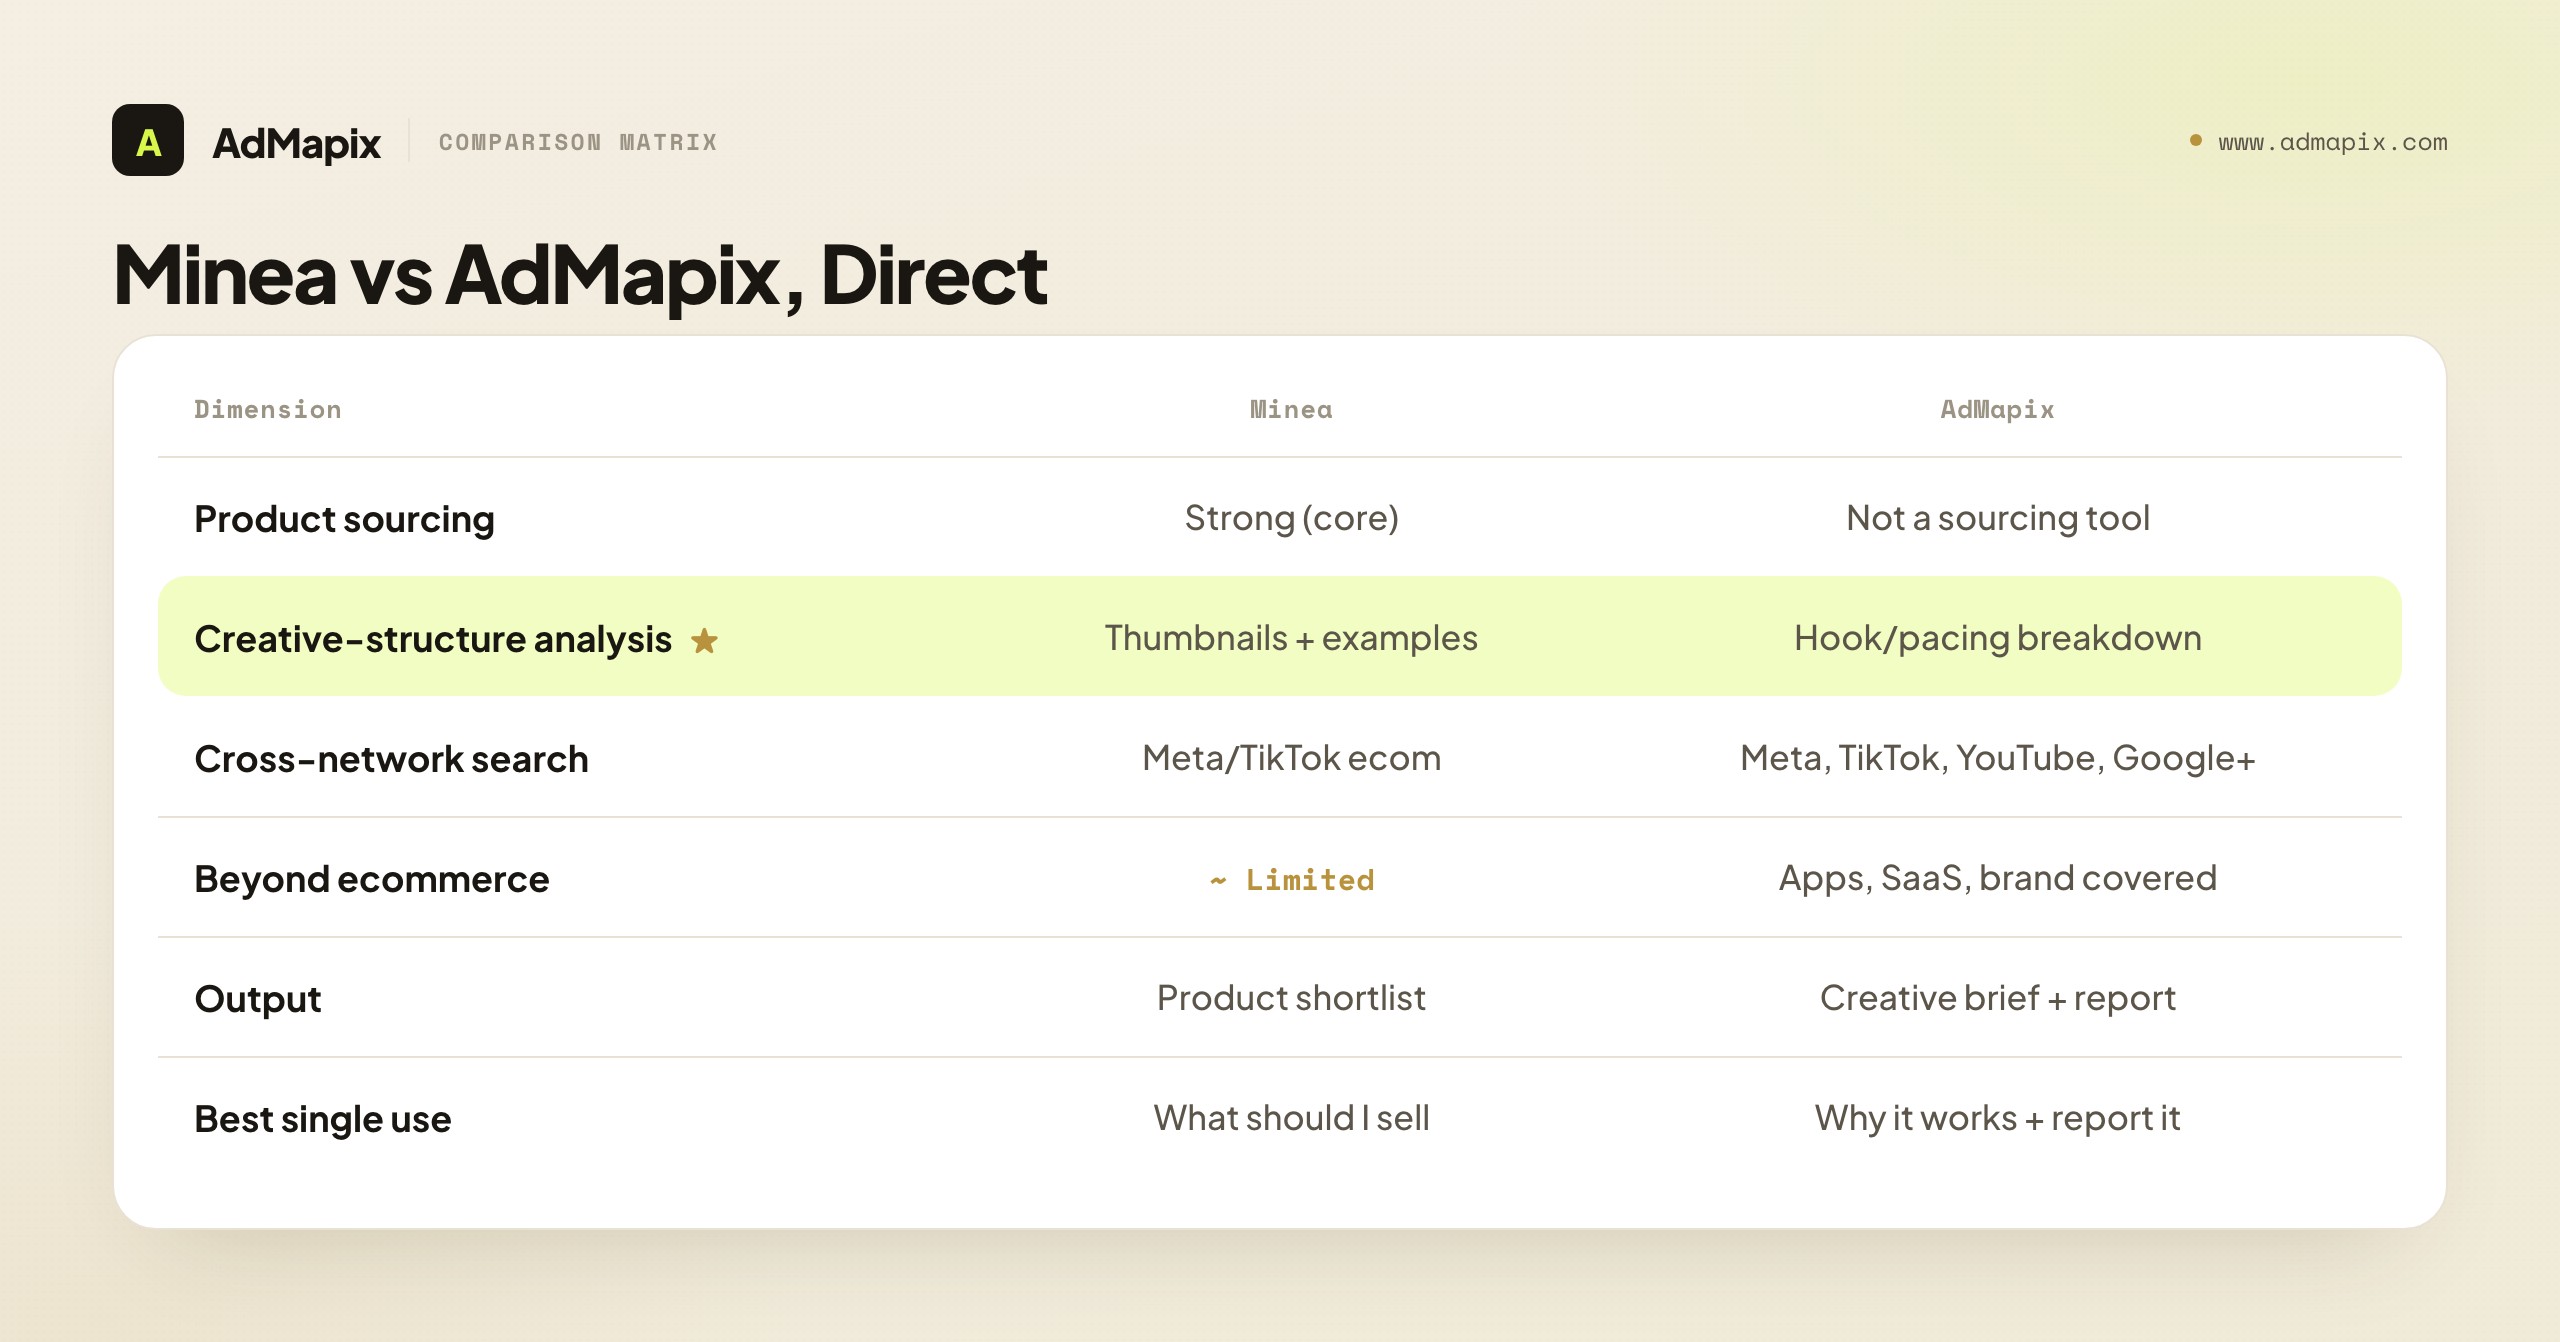Select the 'Output' row label
Screen dimensions: 2560x1342
(258, 999)
